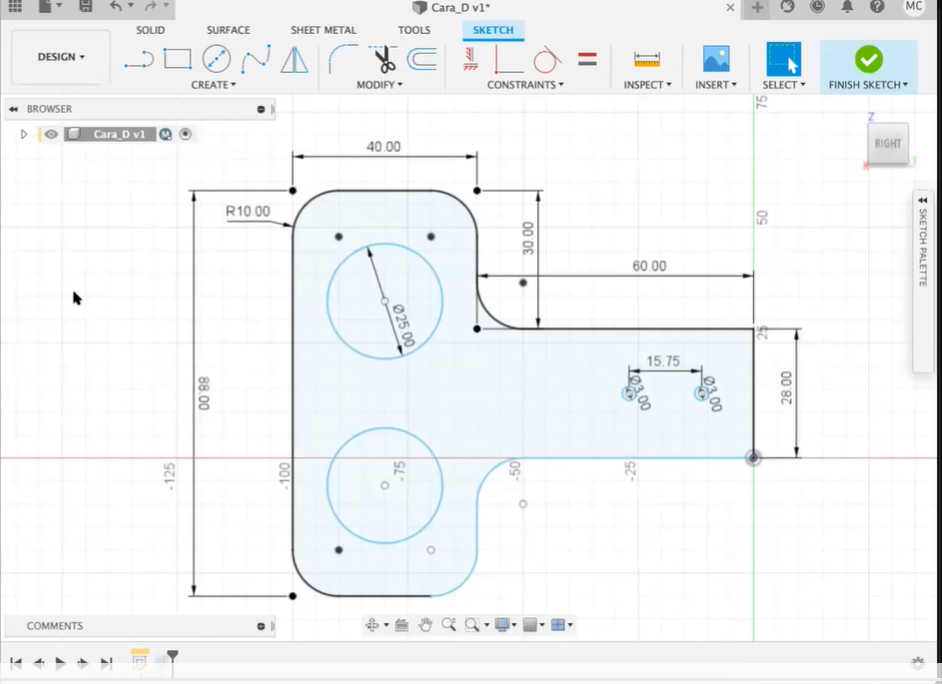Open the INSPECT dropdown menu
Viewport: 942px width, 684px height.
(647, 85)
